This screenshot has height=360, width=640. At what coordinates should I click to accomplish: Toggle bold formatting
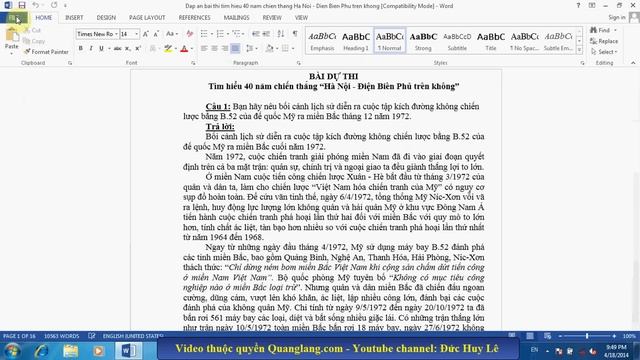(x=80, y=49)
